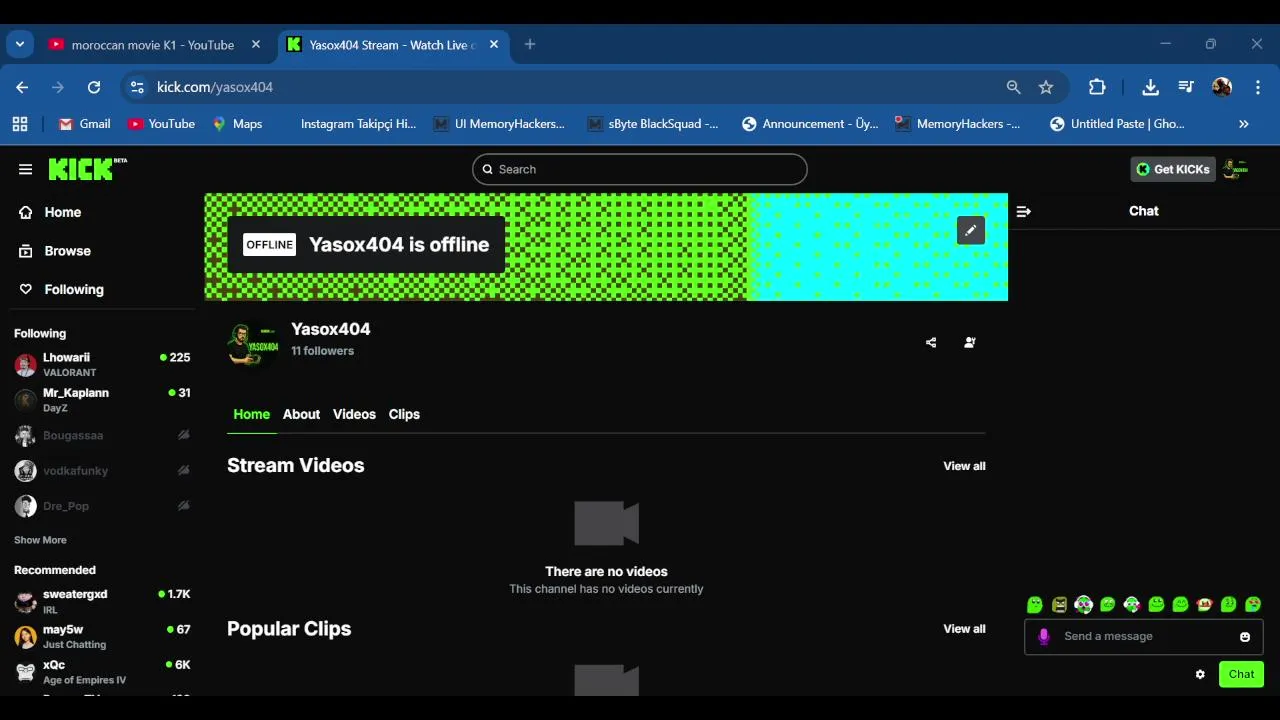Click the follow user icon
The width and height of the screenshot is (1280, 720).
(x=969, y=342)
